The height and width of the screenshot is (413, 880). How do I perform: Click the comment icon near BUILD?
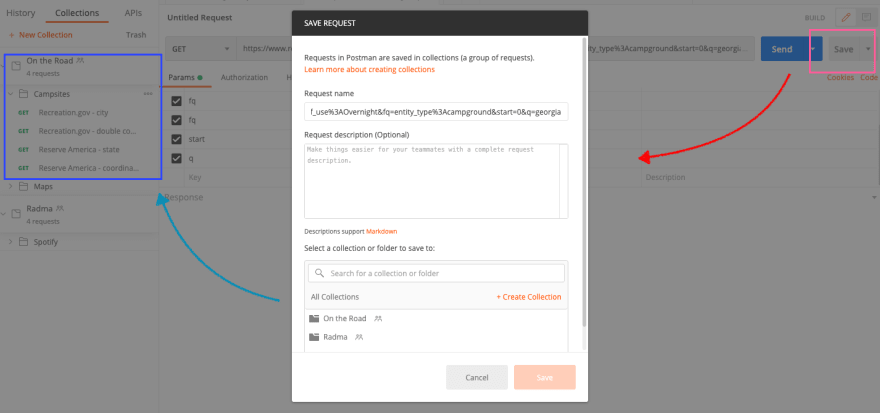coord(866,17)
